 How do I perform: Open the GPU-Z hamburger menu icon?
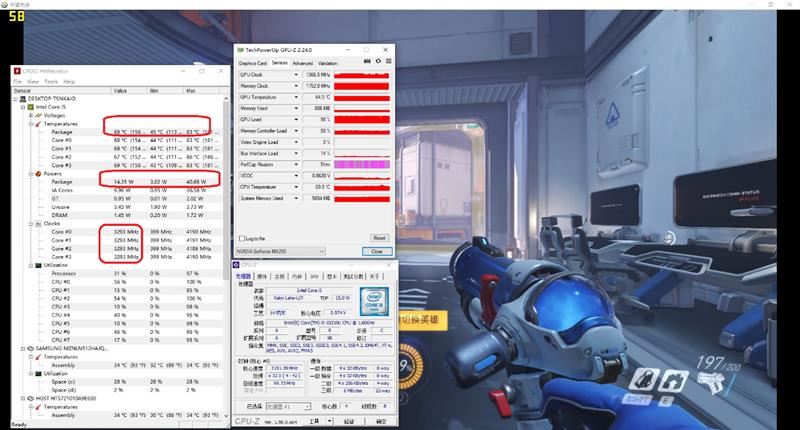coord(389,61)
